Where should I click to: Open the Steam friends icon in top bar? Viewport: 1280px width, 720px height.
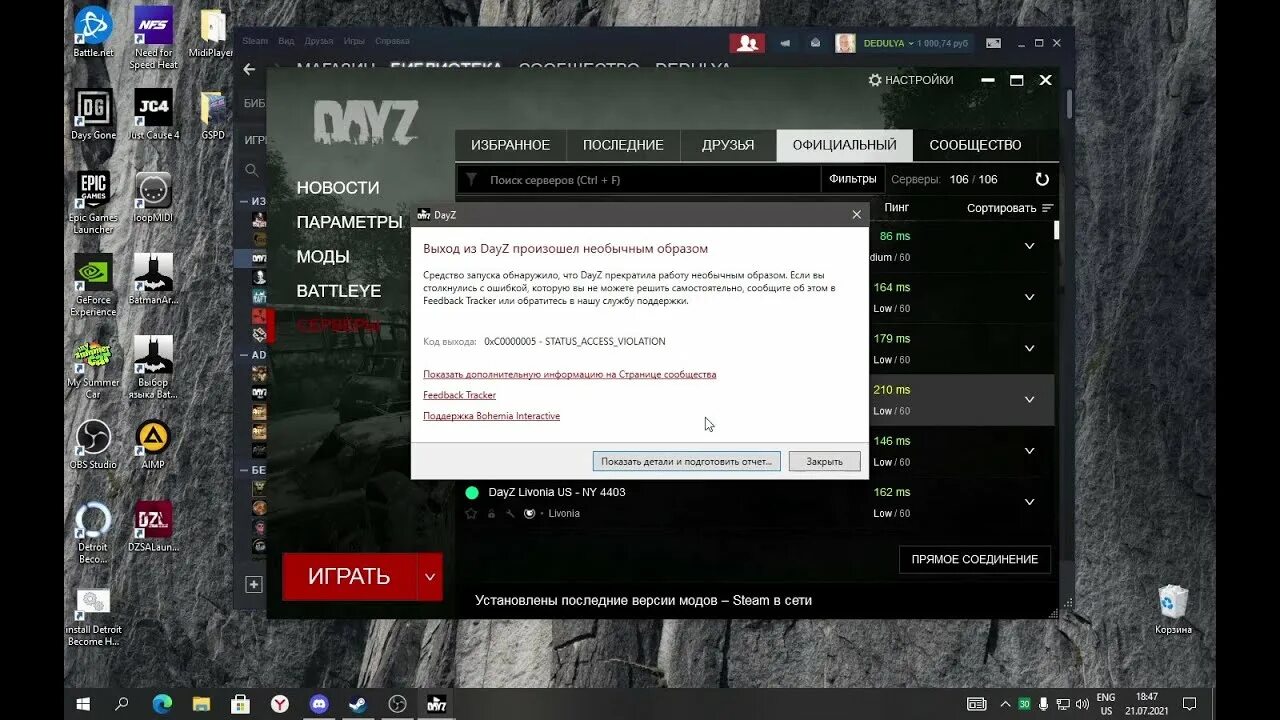point(746,43)
